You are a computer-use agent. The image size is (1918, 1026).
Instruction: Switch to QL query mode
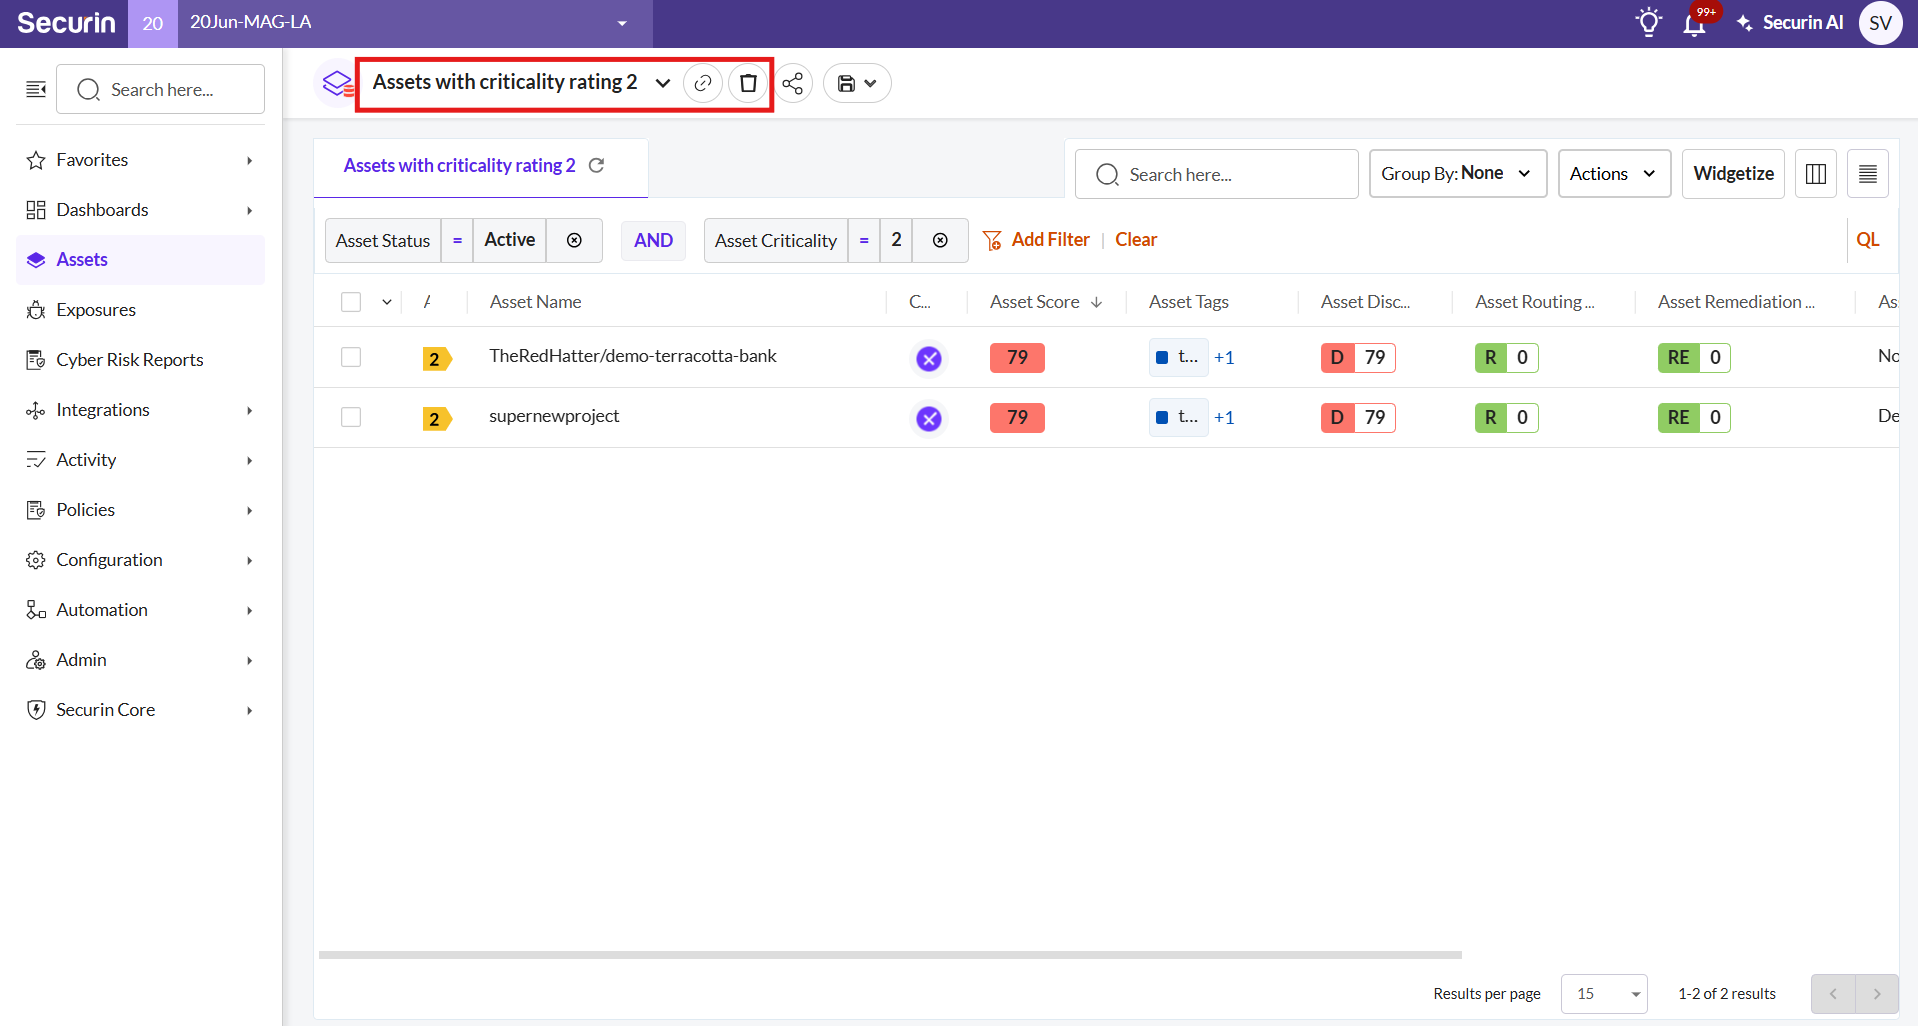tap(1867, 240)
